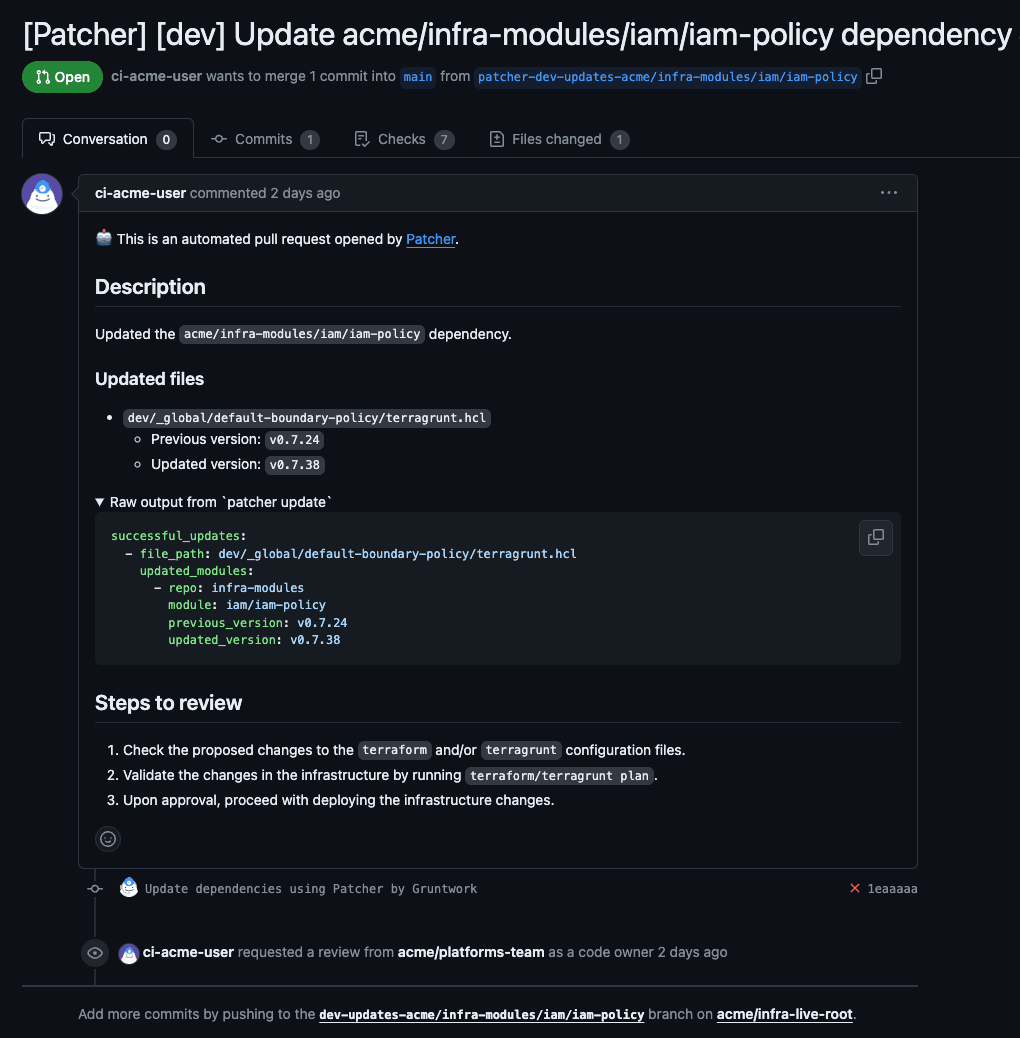The height and width of the screenshot is (1038, 1020).
Task: Click the review-request eye icon
Action: point(95,953)
